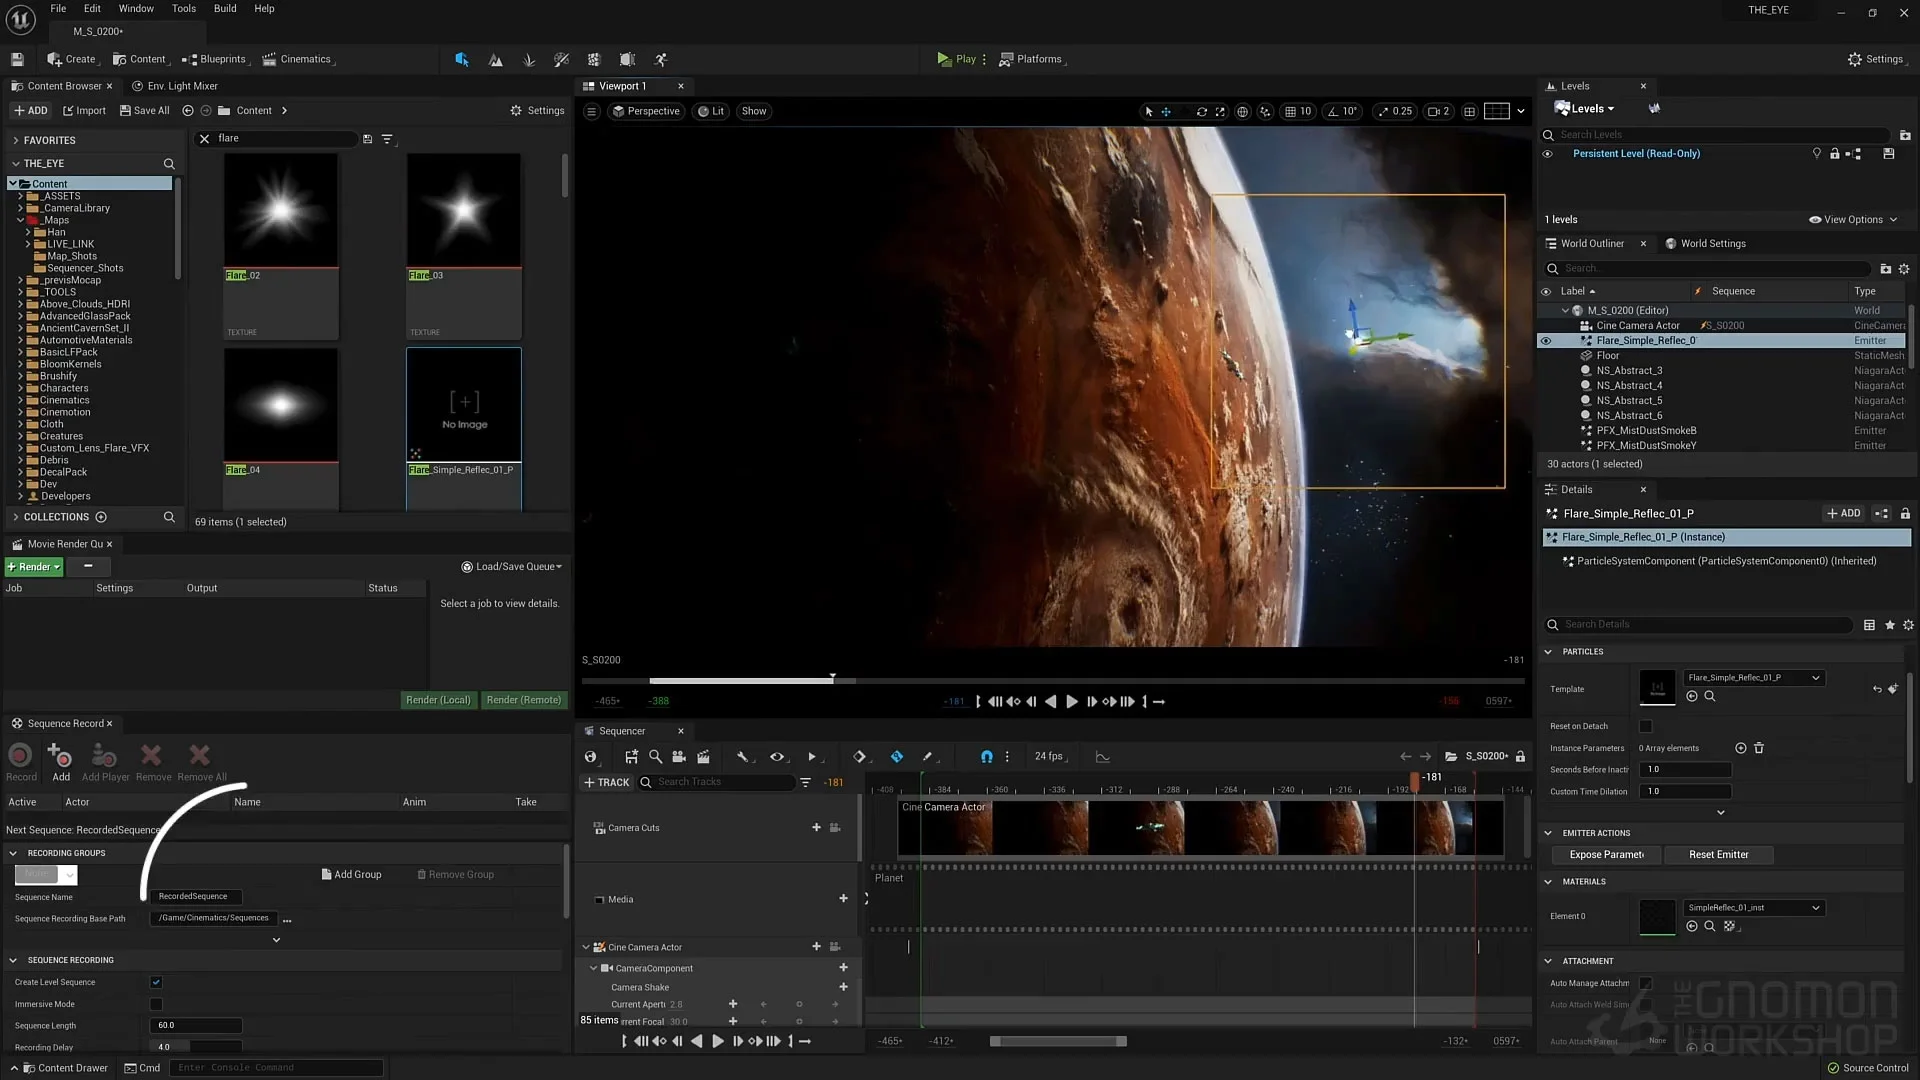The height and width of the screenshot is (1080, 1920).
Task: Click the Render (Local) button
Action: [438, 700]
